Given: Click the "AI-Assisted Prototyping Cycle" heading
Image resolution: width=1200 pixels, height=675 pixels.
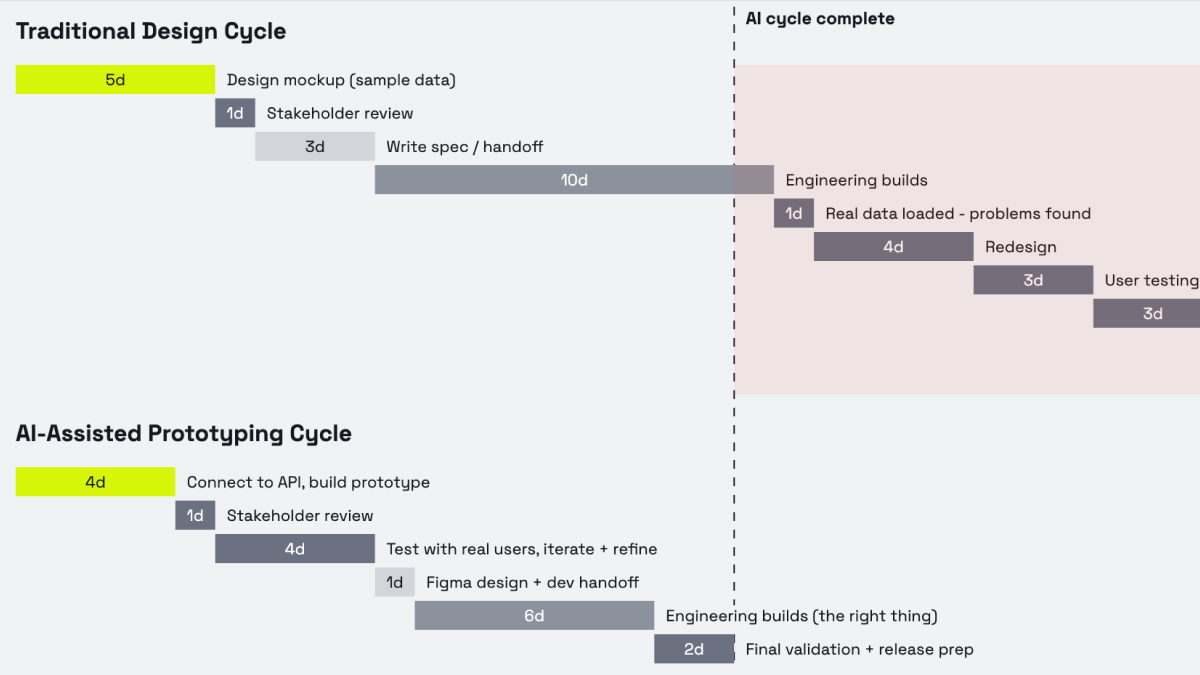Looking at the screenshot, I should pos(184,433).
